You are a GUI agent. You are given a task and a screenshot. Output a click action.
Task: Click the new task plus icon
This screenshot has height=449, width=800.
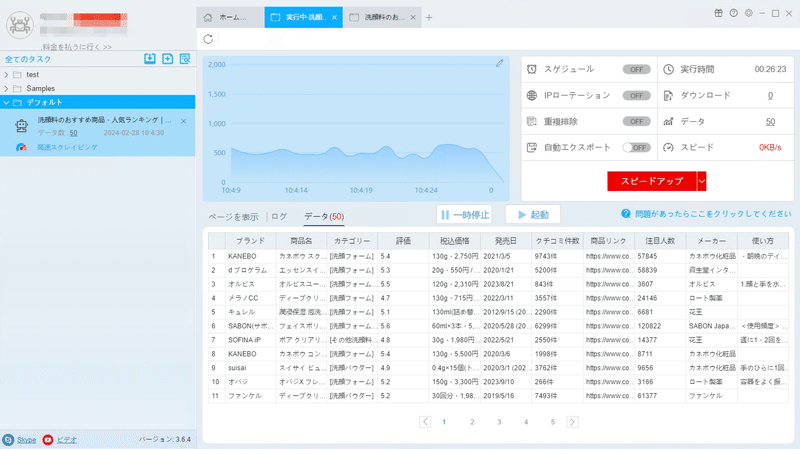(x=167, y=59)
